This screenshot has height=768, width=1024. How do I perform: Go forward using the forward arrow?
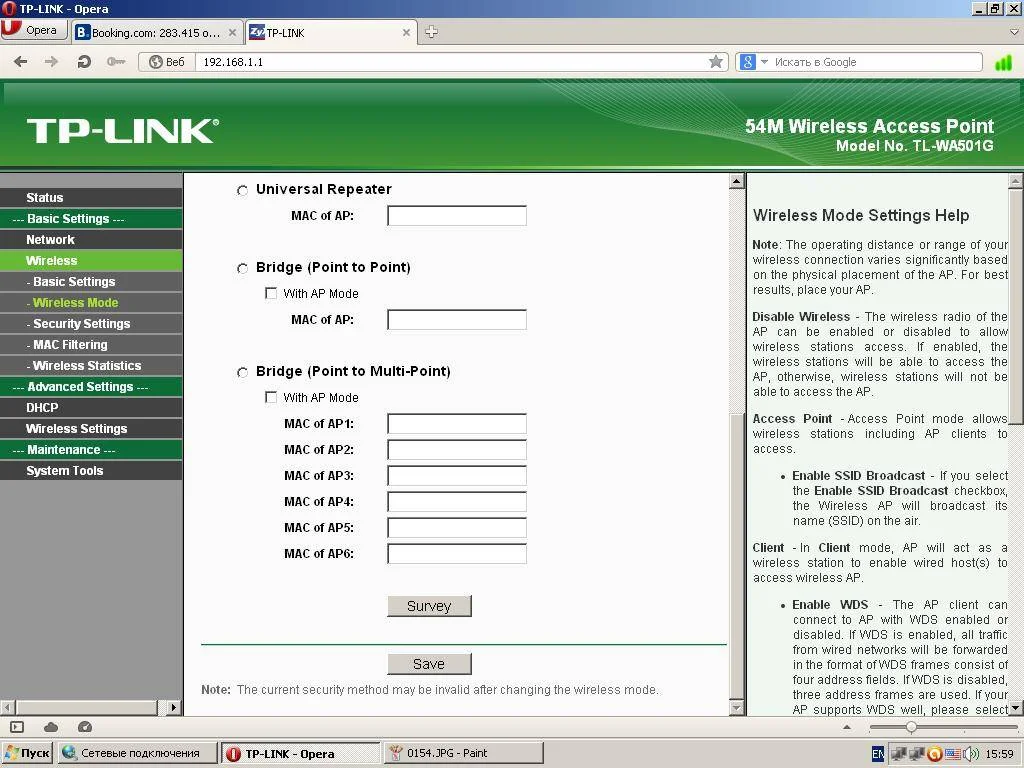coord(51,62)
